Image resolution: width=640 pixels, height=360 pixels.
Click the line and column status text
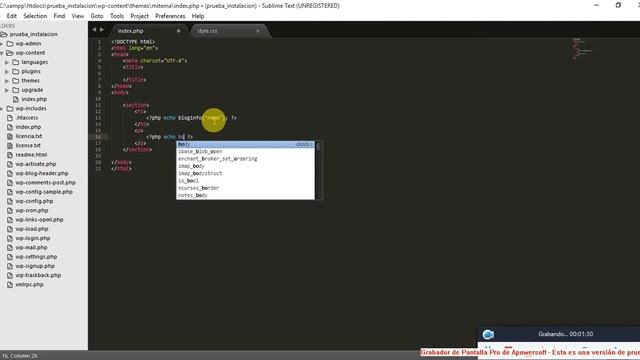[x=20, y=356]
